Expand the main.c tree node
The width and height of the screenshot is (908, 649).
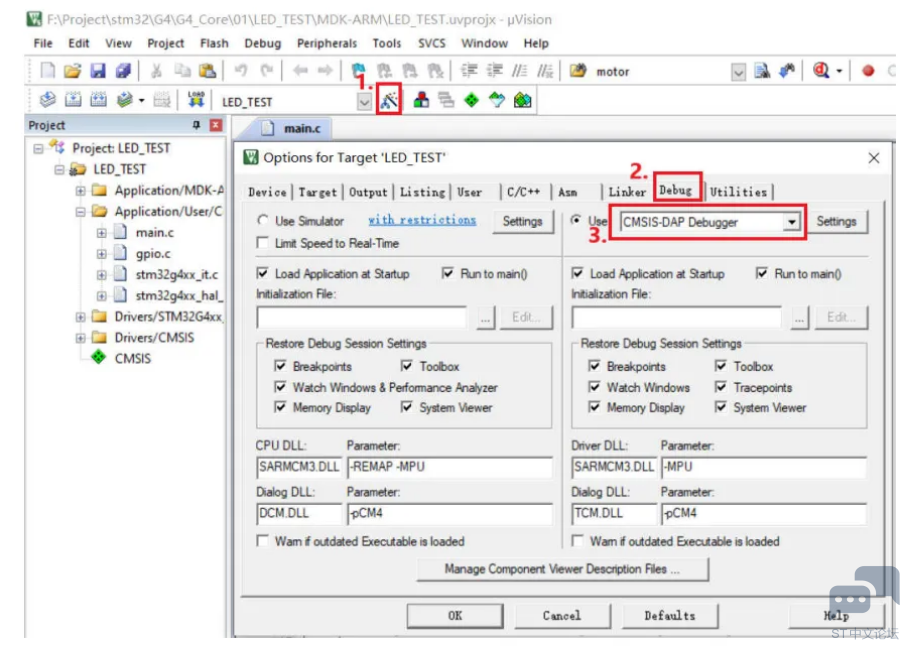101,233
